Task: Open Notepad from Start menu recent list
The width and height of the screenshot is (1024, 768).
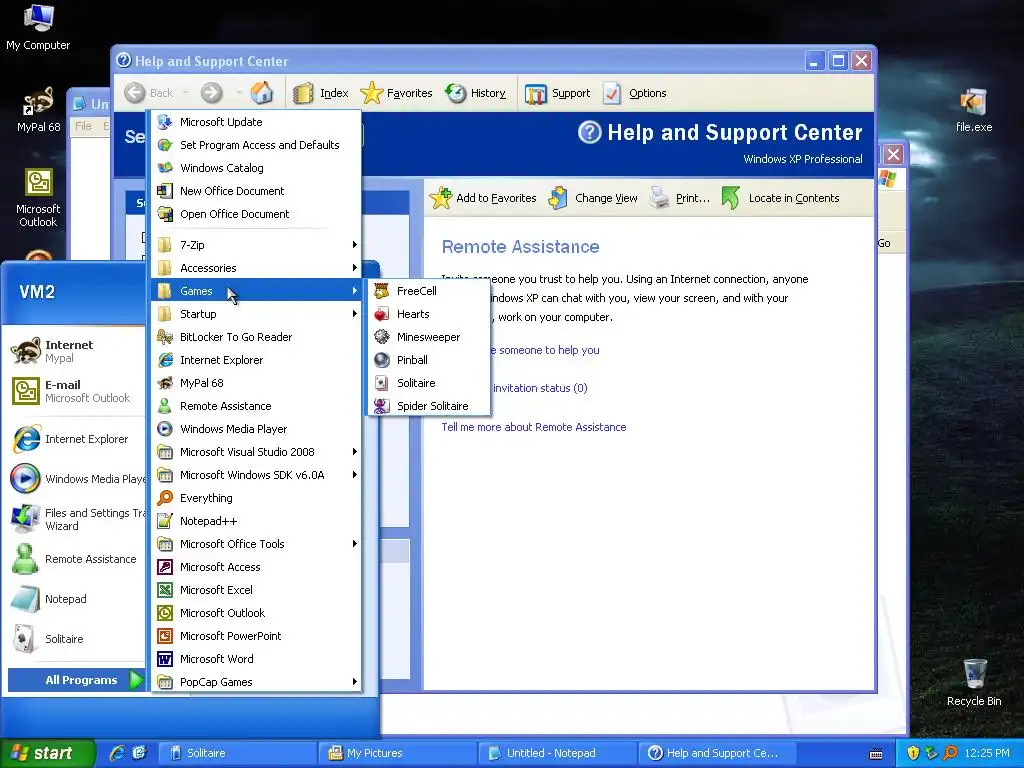Action: coord(76,599)
